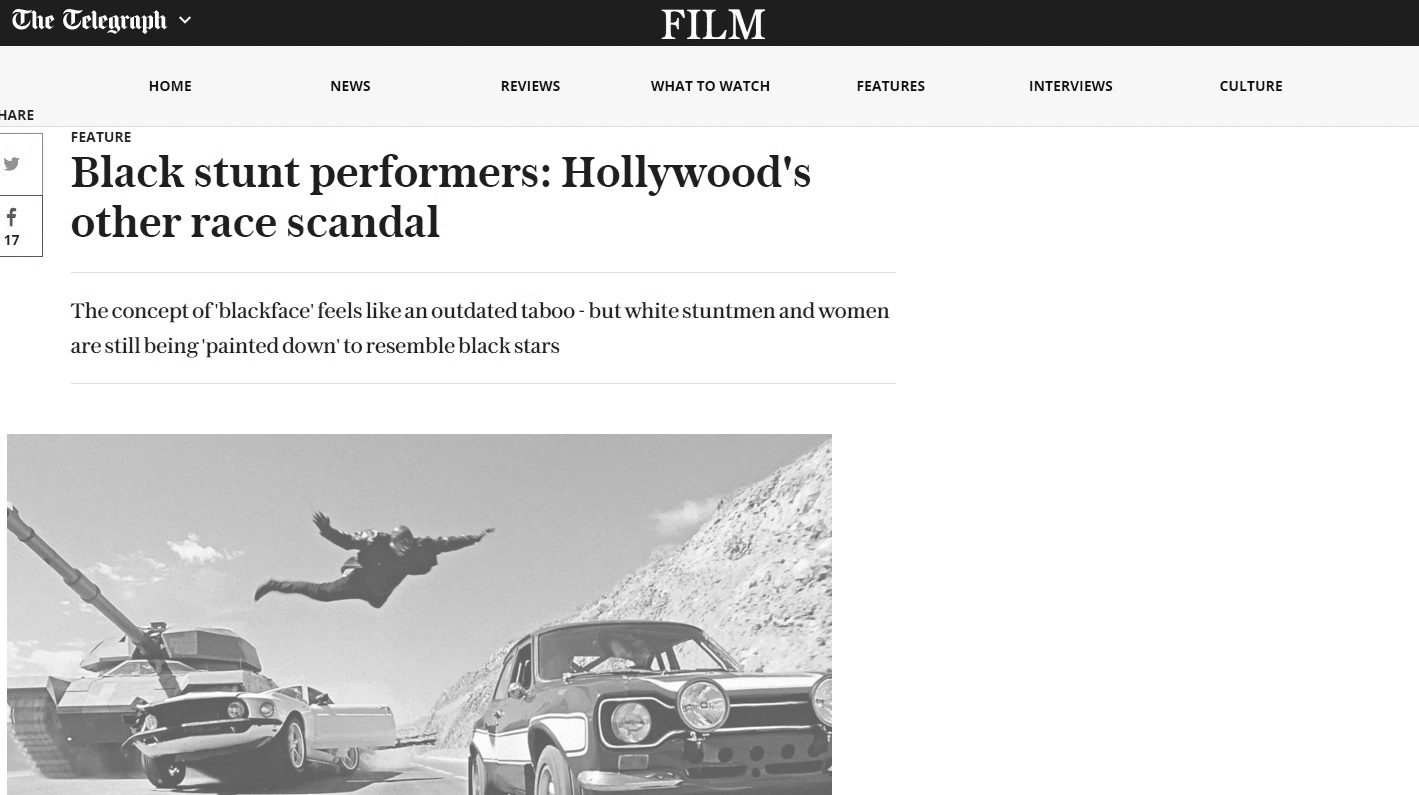Click the leaping stuntman in the photo
The width and height of the screenshot is (1419, 795).
pyautogui.click(x=372, y=560)
